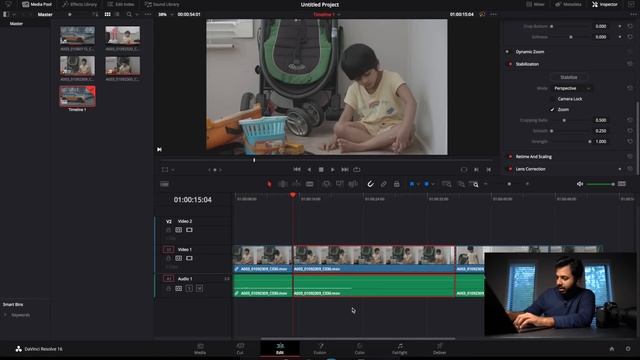Click the Overwrite Clip toolbar icon

click(x=340, y=184)
